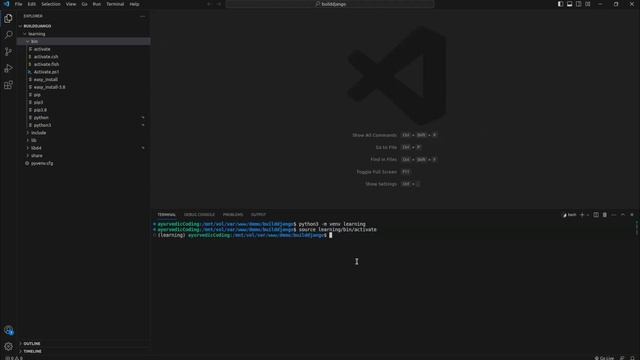This screenshot has height=360, width=640.
Task: Toggle the secondary side bar layout icon
Action: [x=579, y=4]
